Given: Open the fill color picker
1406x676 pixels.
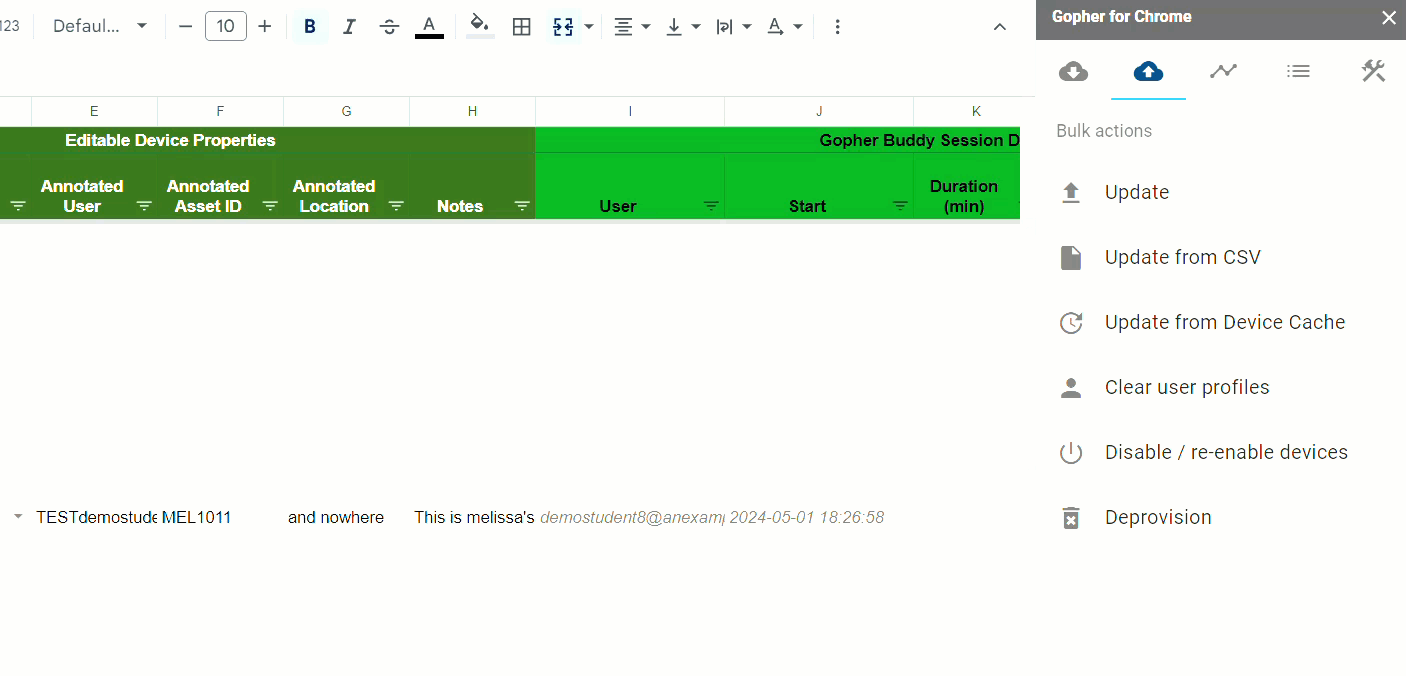Looking at the screenshot, I should pyautogui.click(x=480, y=26).
